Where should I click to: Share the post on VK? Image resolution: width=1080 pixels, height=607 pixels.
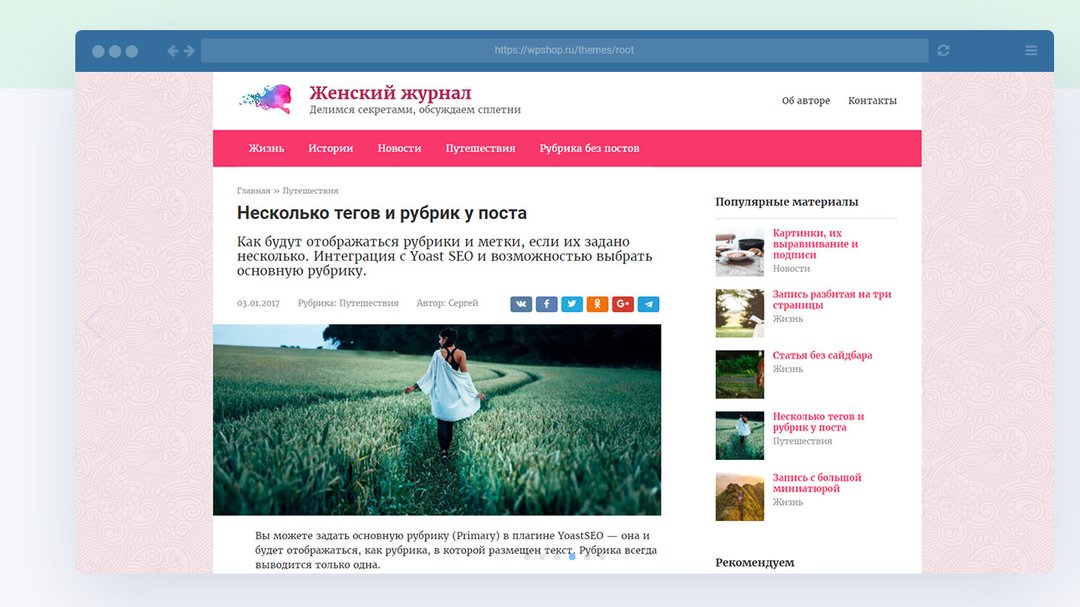pyautogui.click(x=521, y=304)
